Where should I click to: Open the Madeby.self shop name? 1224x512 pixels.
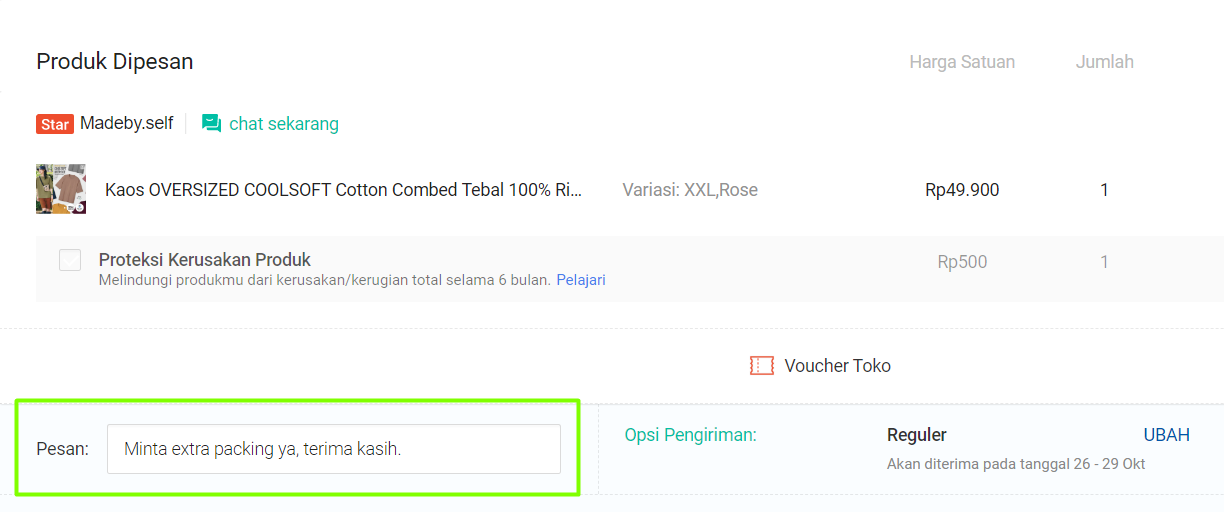tap(127, 123)
